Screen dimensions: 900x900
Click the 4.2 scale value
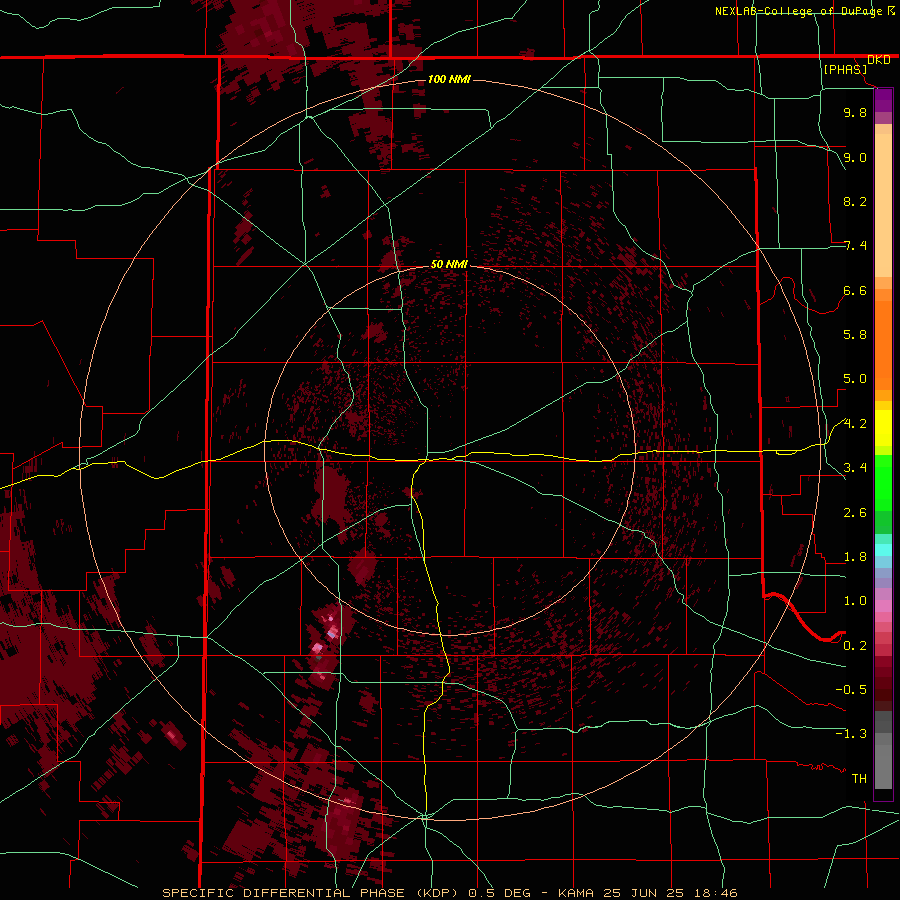[855, 424]
